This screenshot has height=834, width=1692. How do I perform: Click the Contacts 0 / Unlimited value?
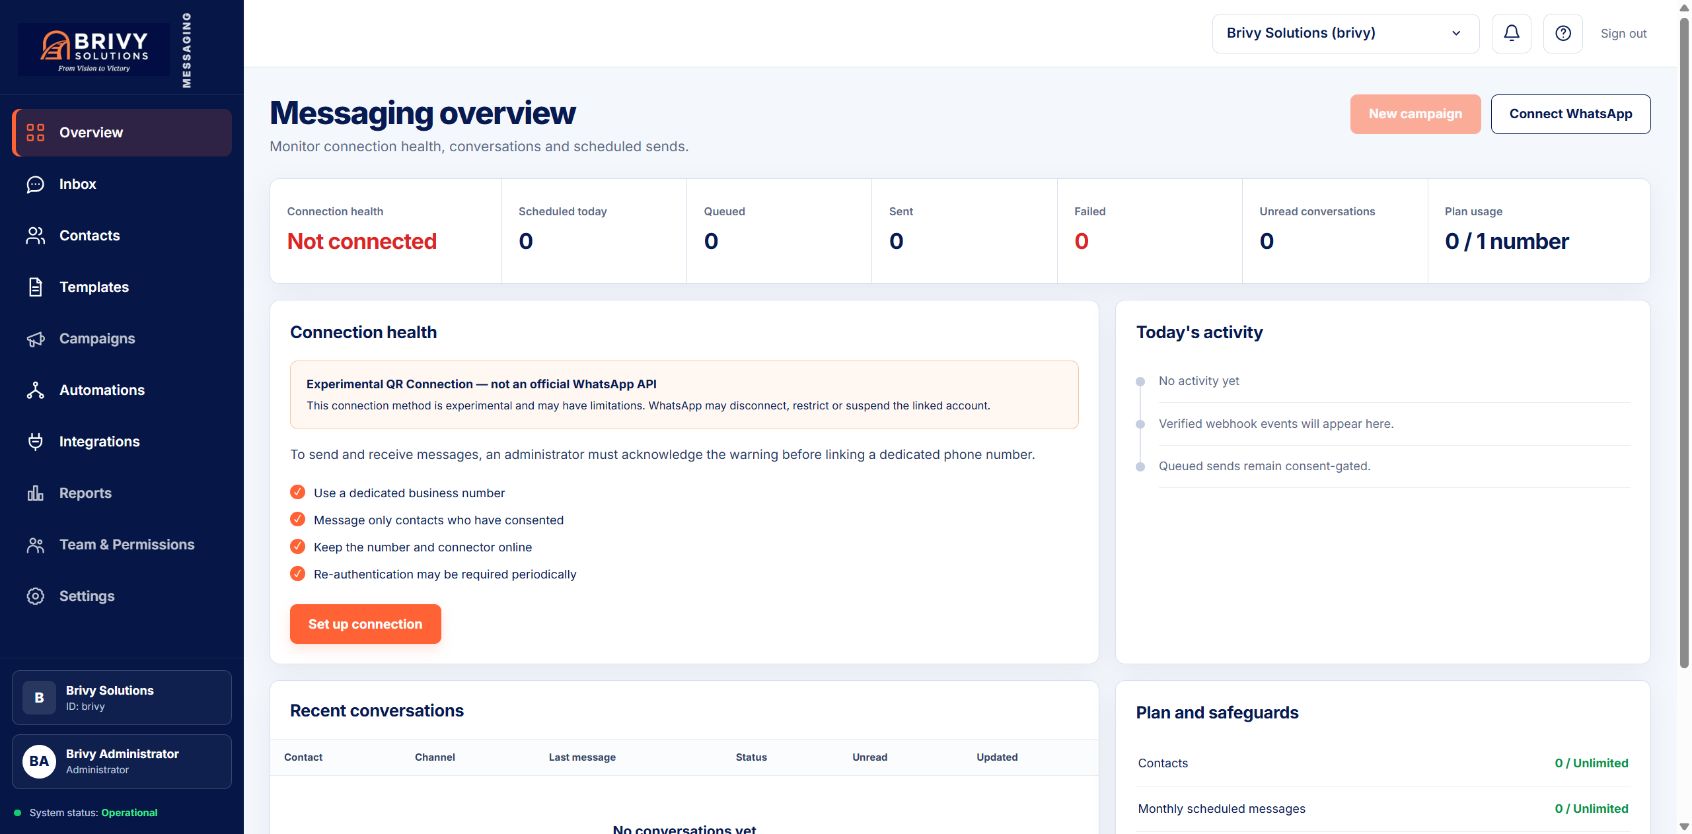coord(1591,763)
